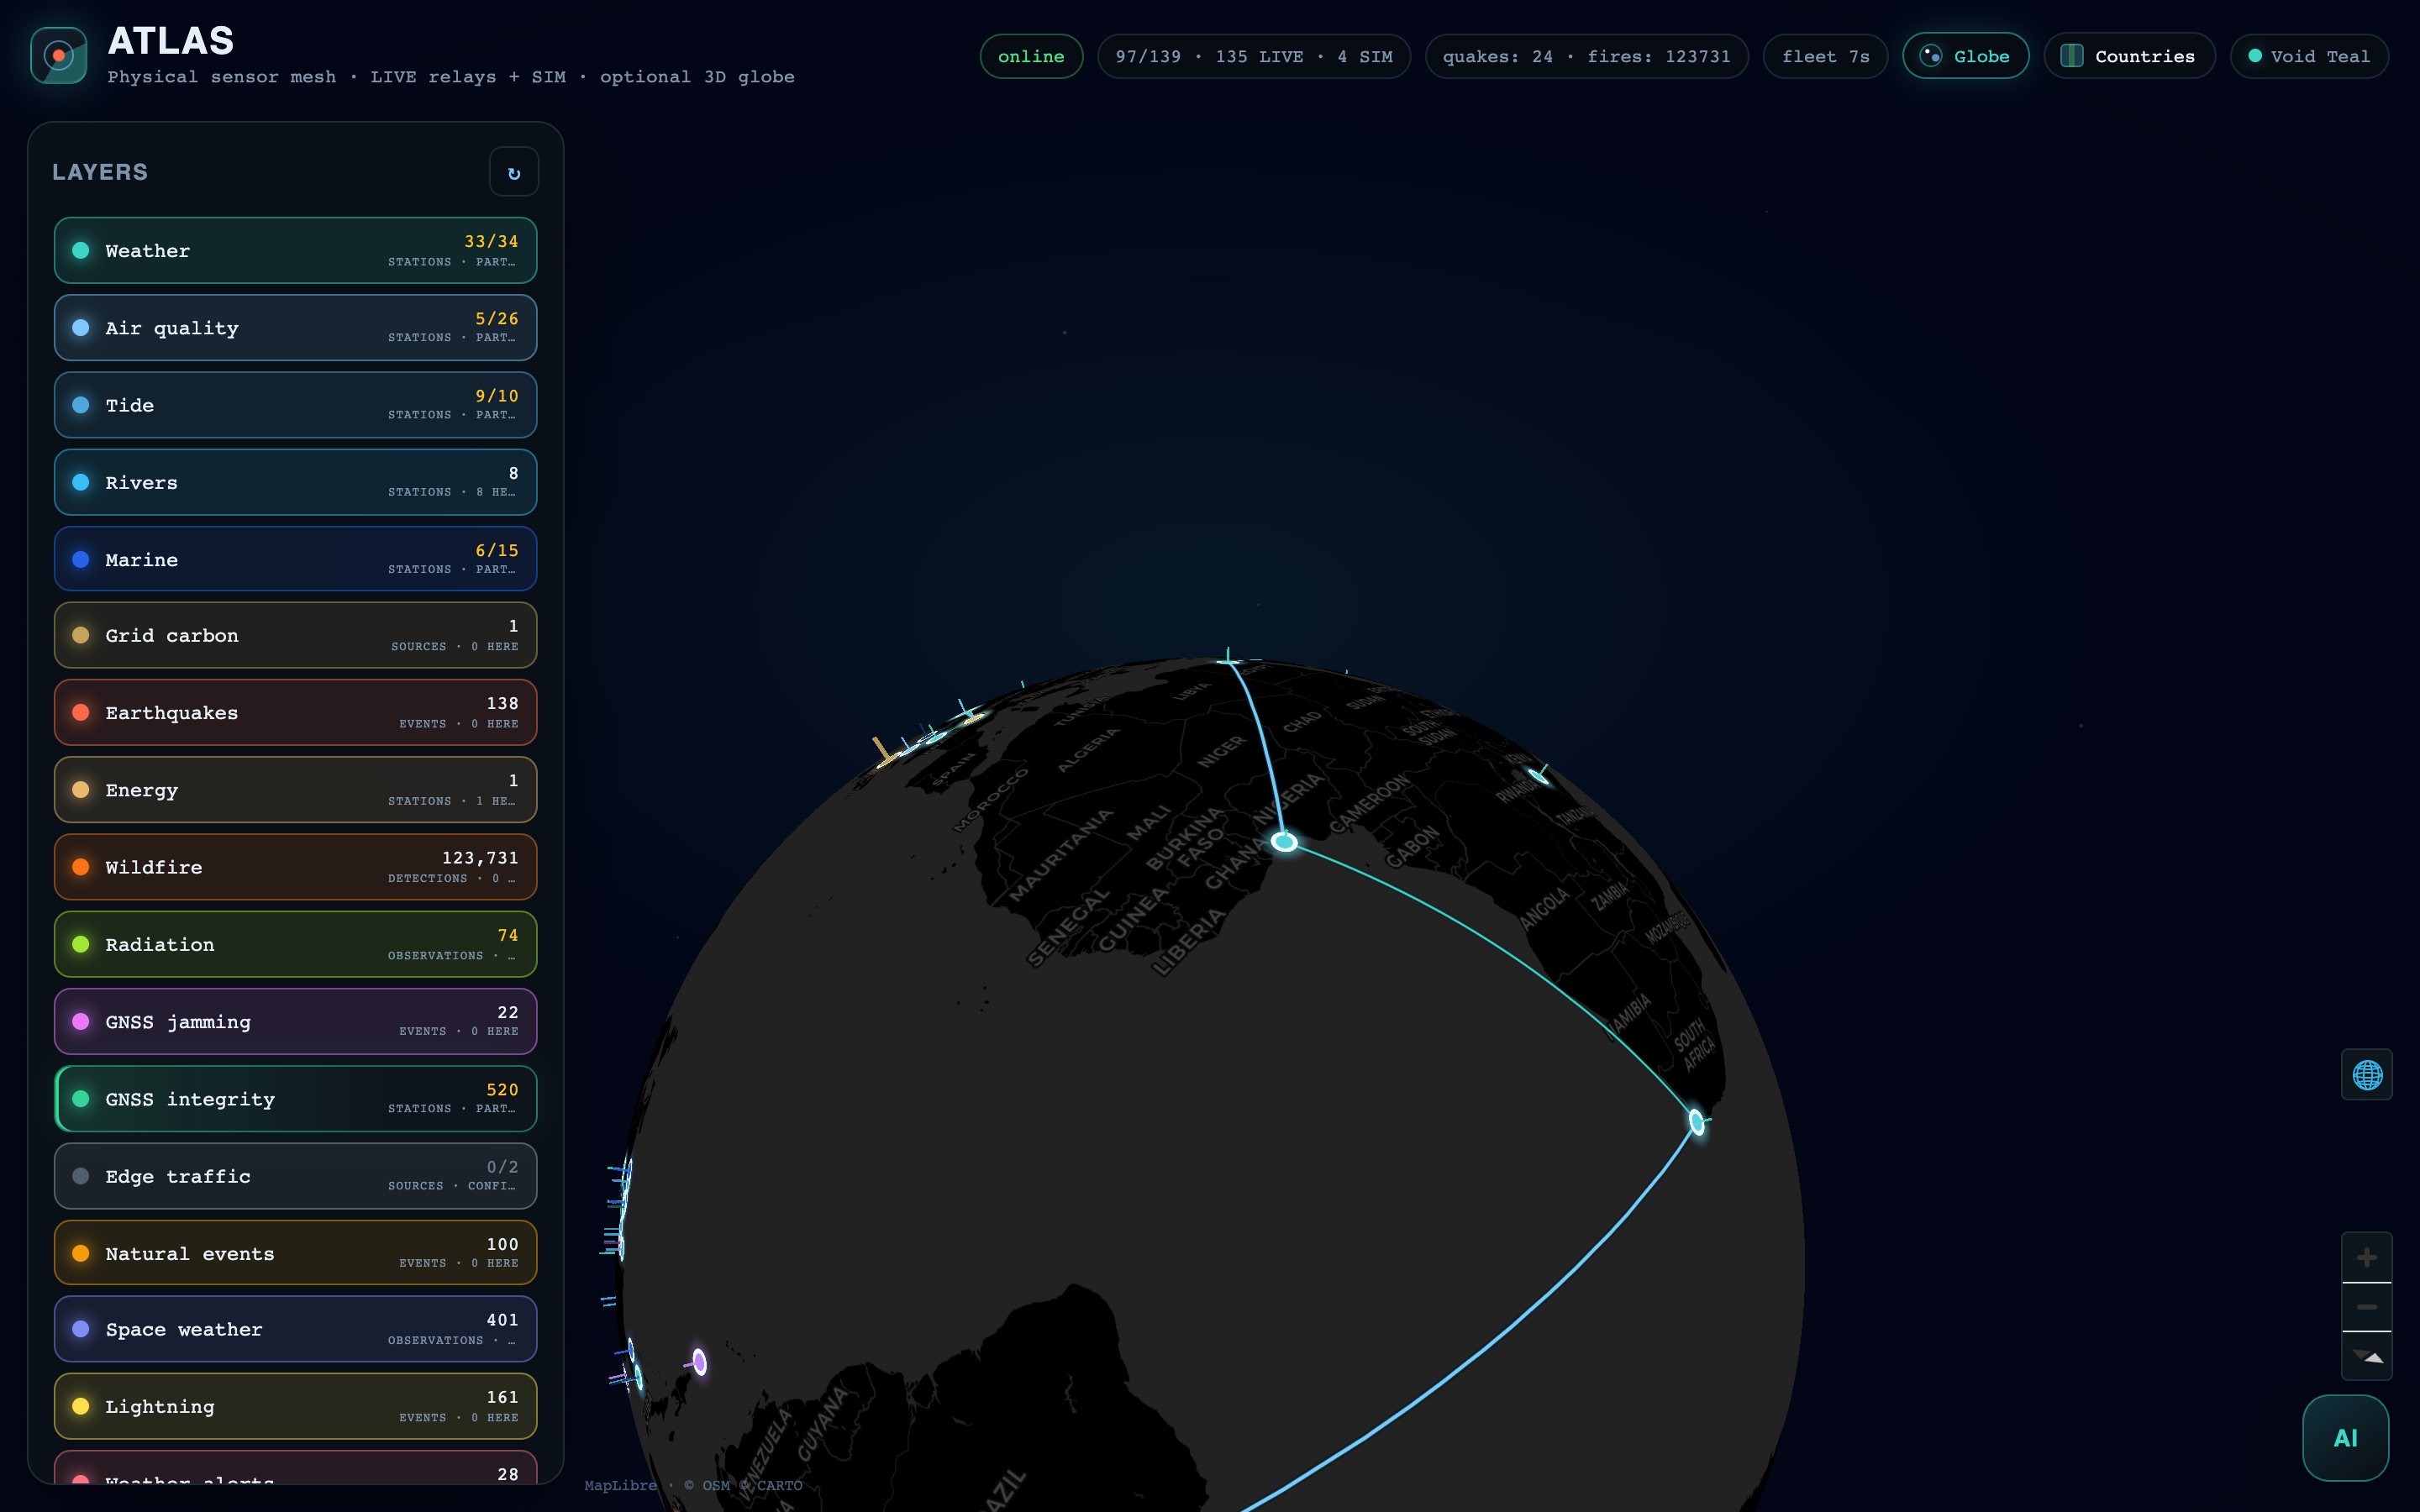This screenshot has width=2420, height=1512.
Task: Click the LAYERS panel heading
Action: pos(100,172)
